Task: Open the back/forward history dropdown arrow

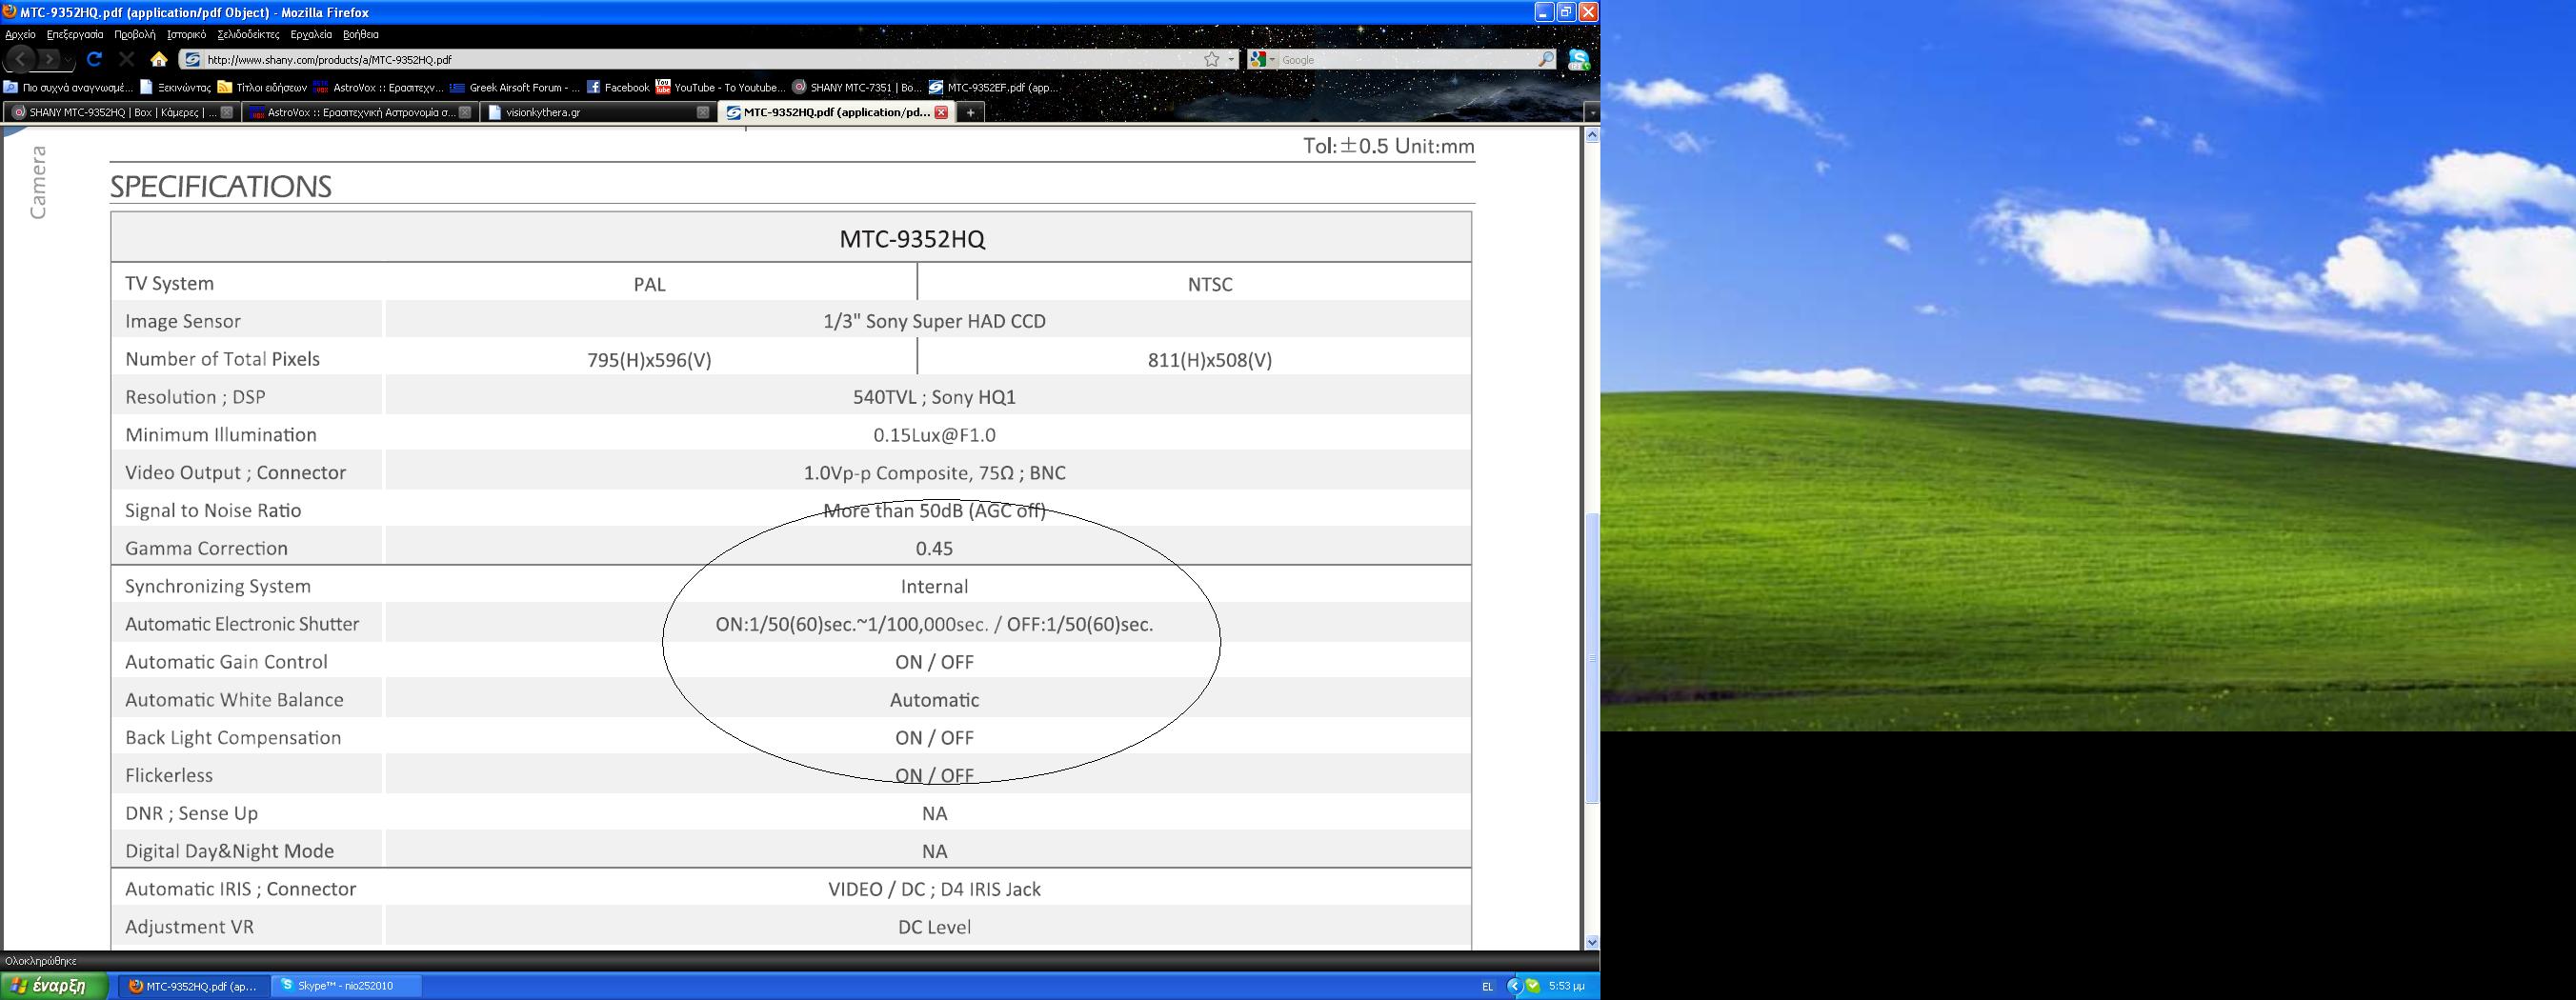Action: point(68,61)
